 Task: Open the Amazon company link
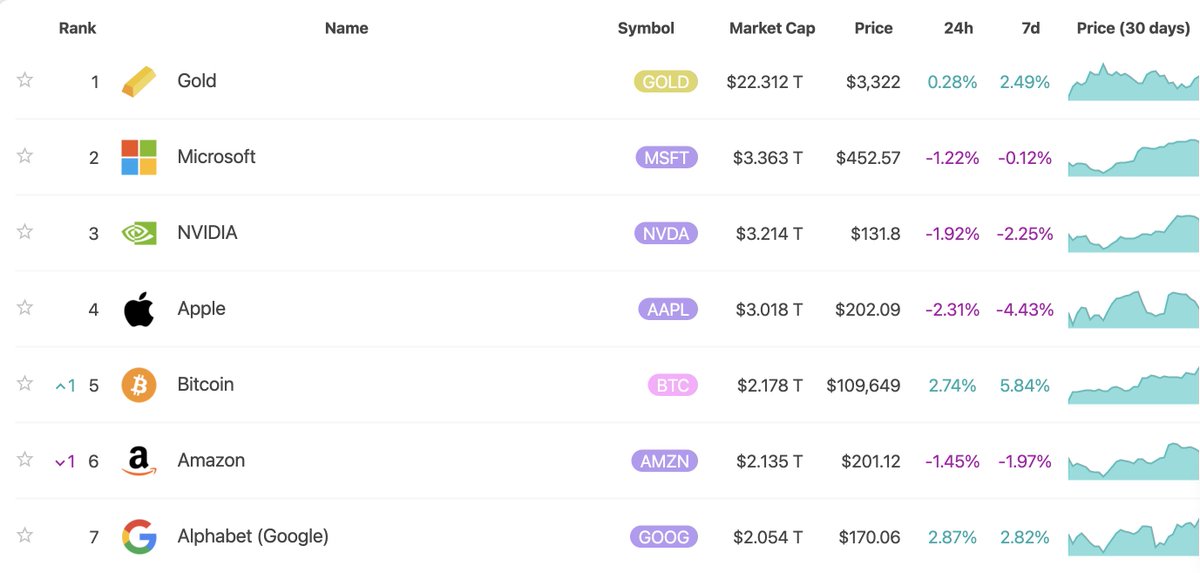[211, 461]
